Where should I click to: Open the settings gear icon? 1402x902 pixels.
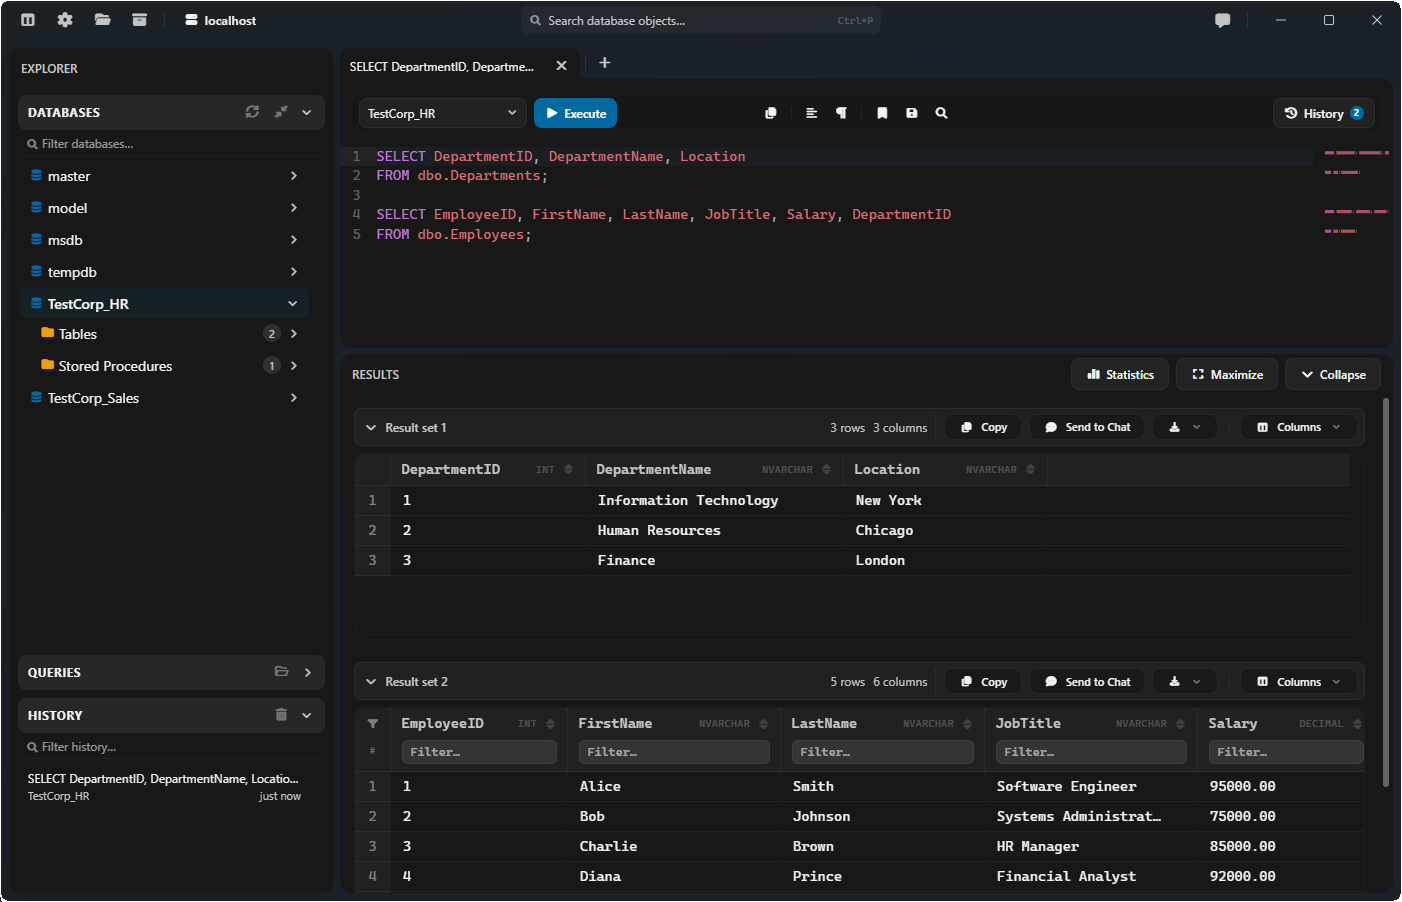pyautogui.click(x=65, y=20)
